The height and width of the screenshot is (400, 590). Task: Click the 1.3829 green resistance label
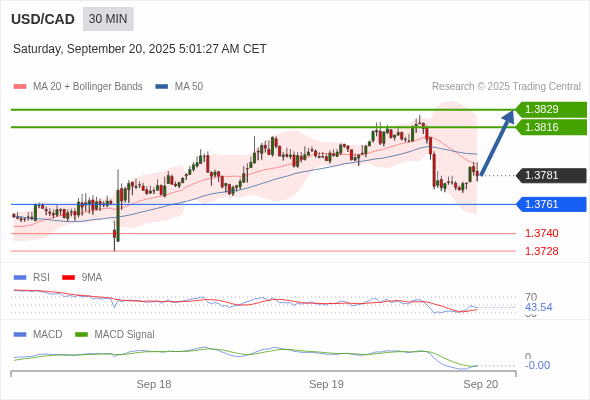[551, 110]
